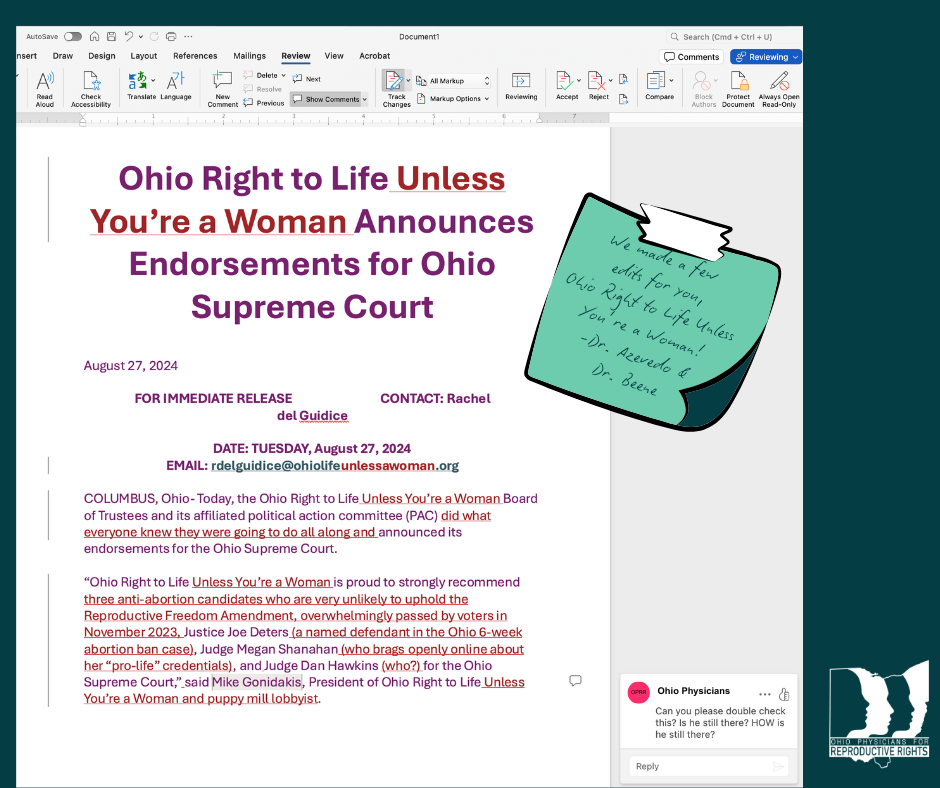Go to the Next comment
Image resolution: width=940 pixels, height=788 pixels.
pos(306,79)
